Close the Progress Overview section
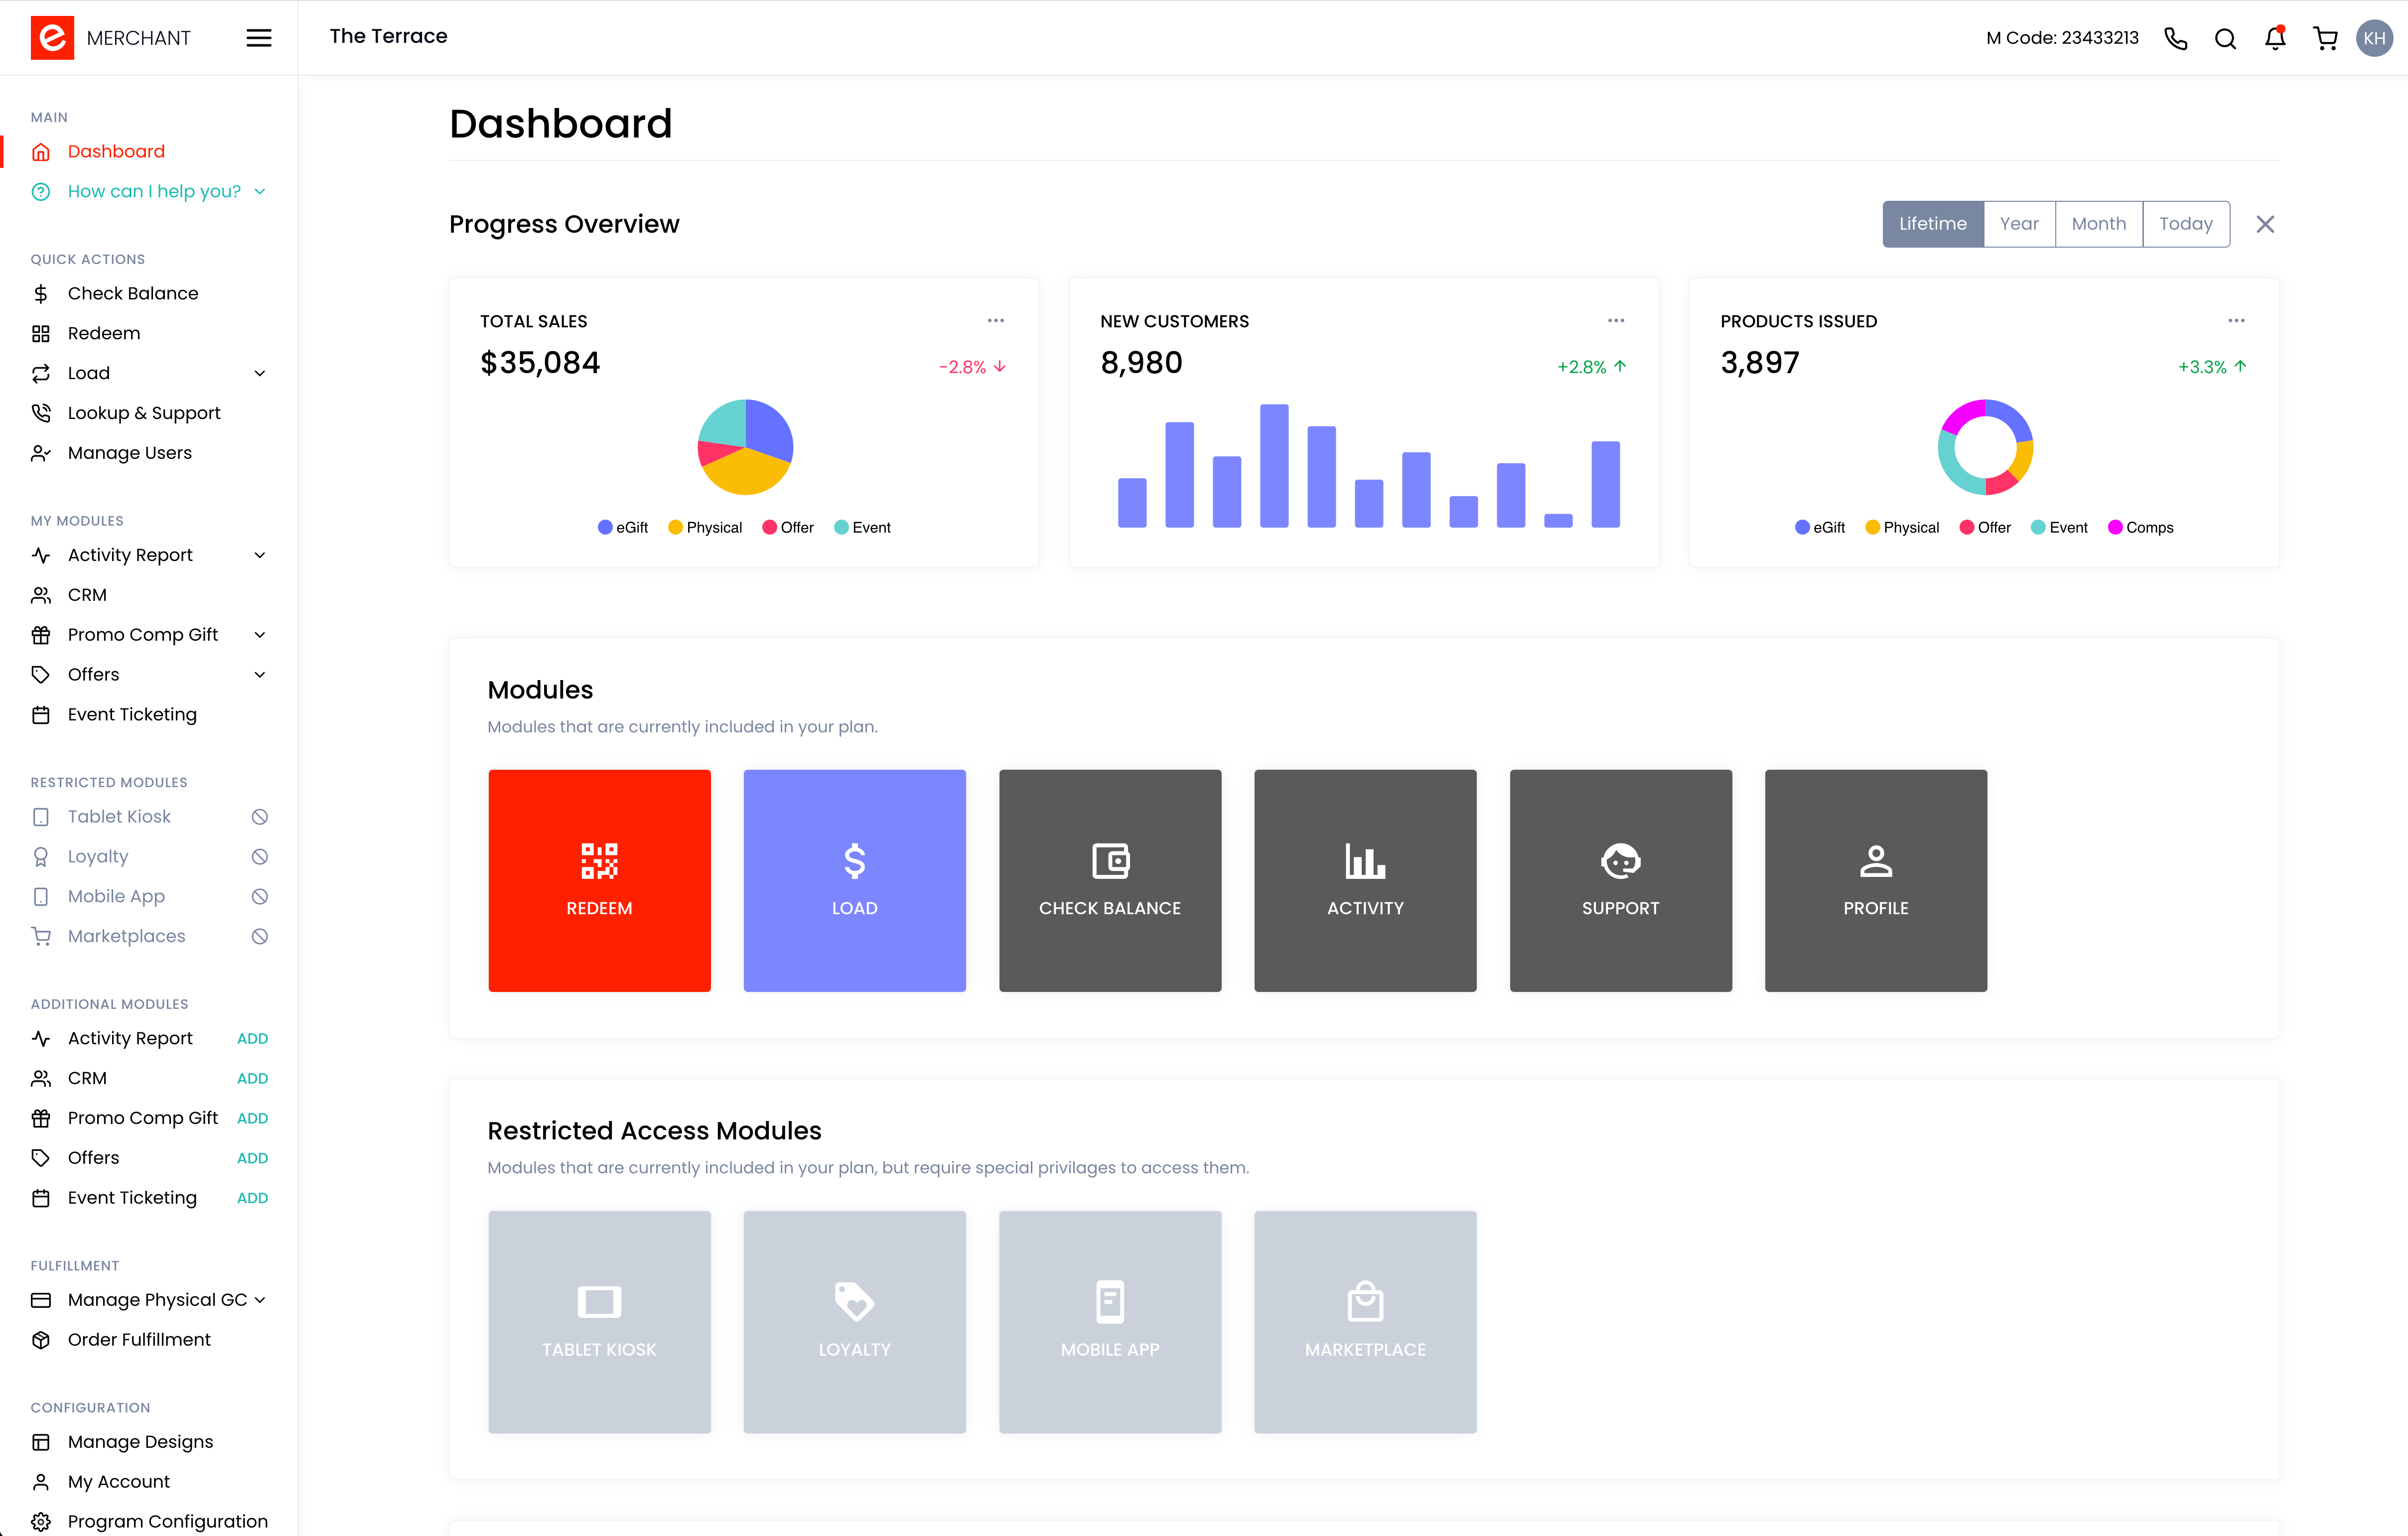The image size is (2408, 1536). (x=2265, y=224)
